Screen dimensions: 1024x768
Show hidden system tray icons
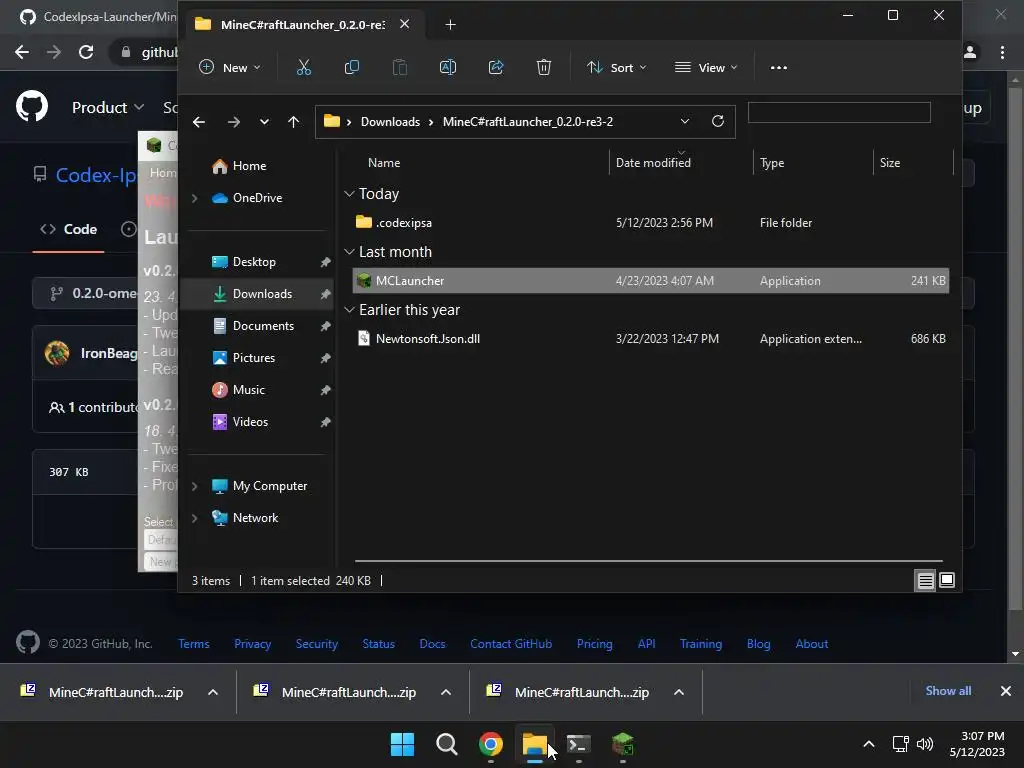869,744
